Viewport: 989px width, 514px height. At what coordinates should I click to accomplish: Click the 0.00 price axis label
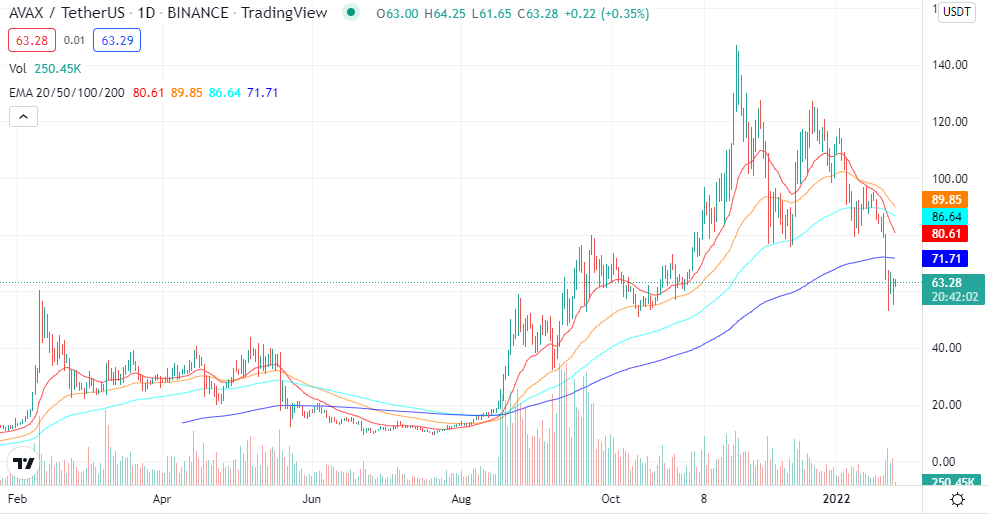[944, 461]
